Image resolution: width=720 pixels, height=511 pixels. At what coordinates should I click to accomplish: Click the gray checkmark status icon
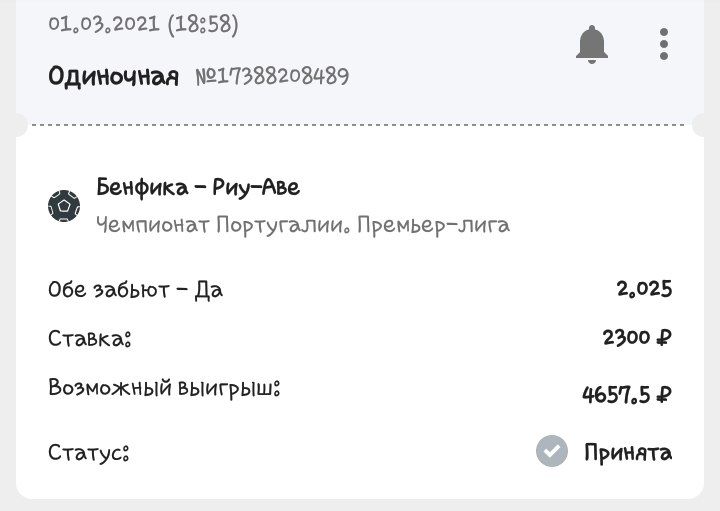(551, 452)
